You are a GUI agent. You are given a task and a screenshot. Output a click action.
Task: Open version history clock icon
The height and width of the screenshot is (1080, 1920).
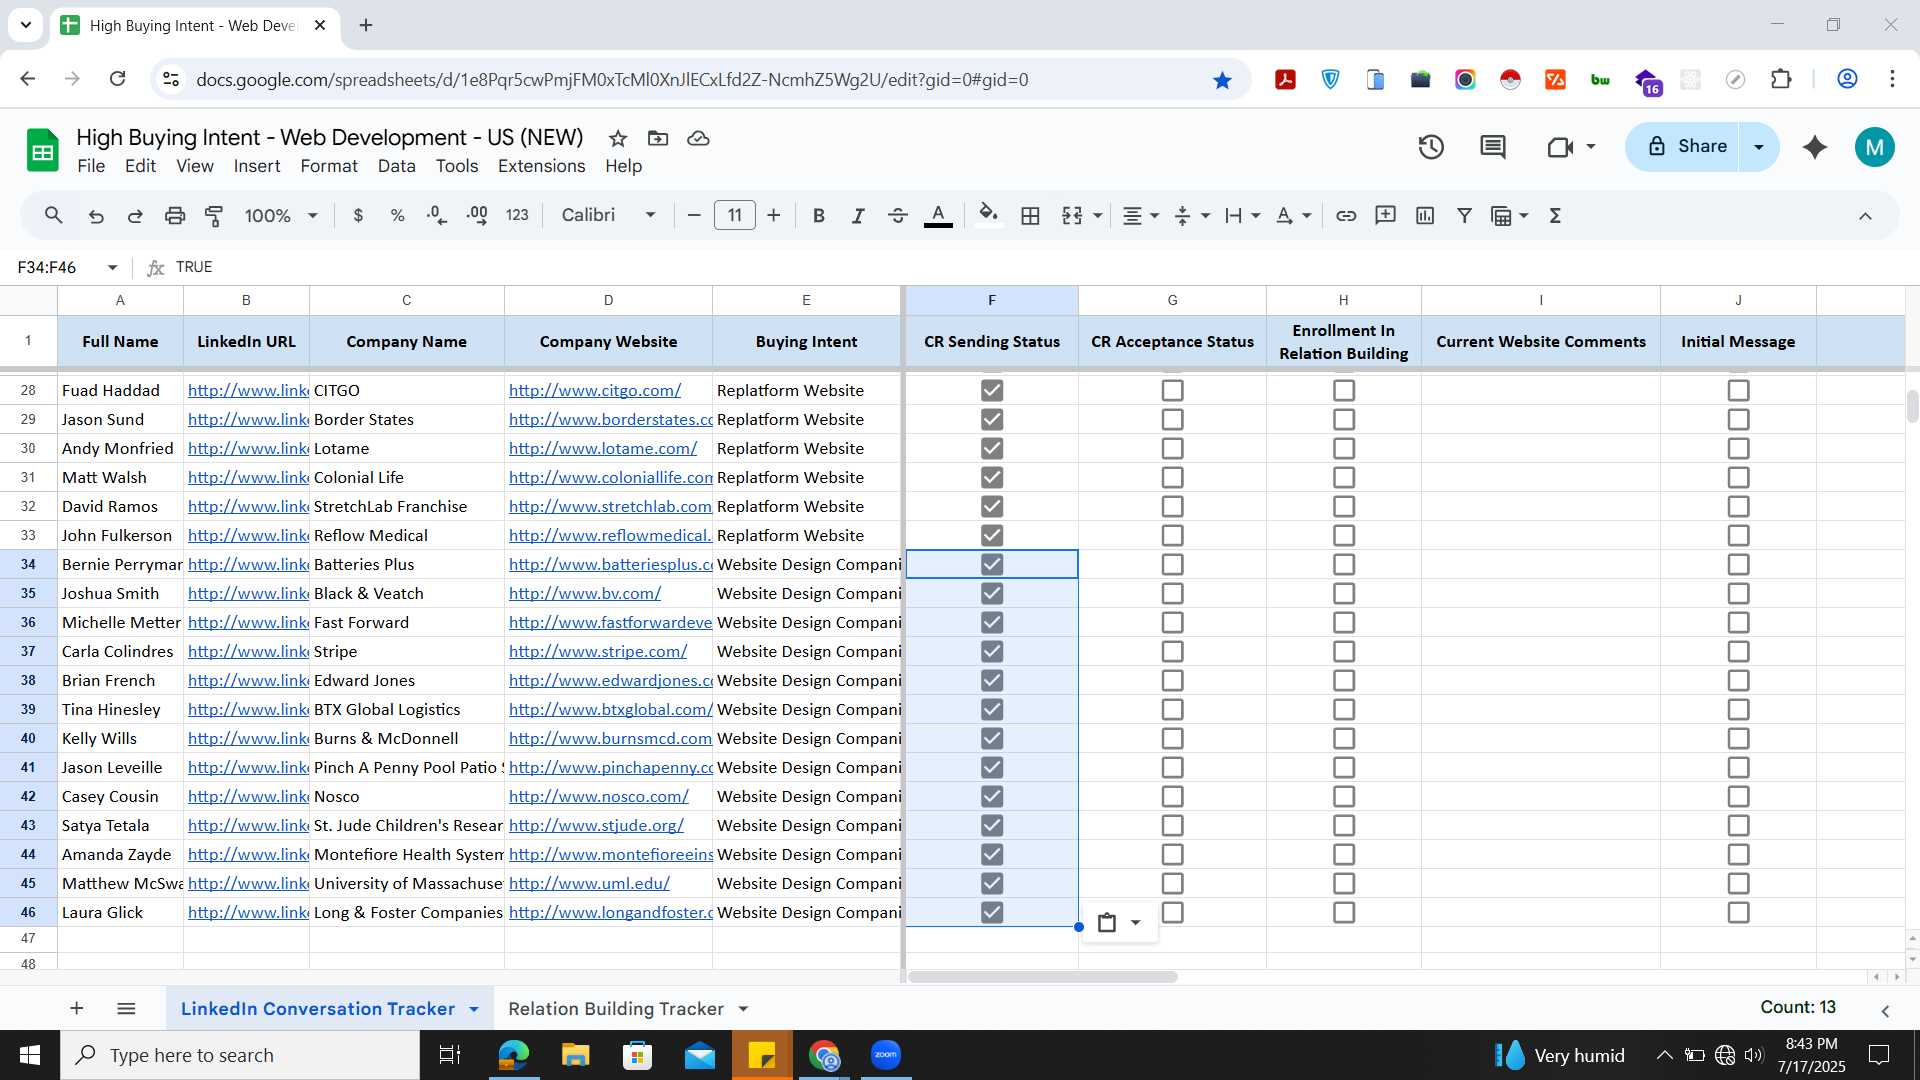coord(1431,148)
